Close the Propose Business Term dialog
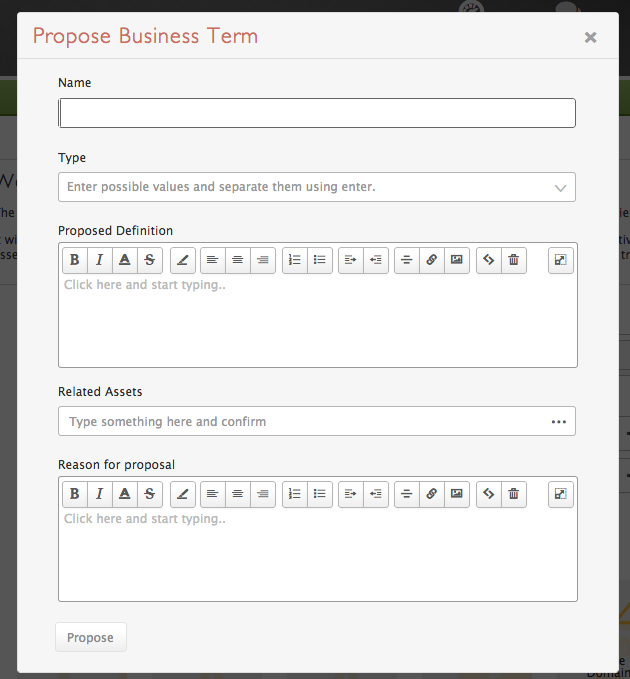The height and width of the screenshot is (679, 630). coord(590,37)
